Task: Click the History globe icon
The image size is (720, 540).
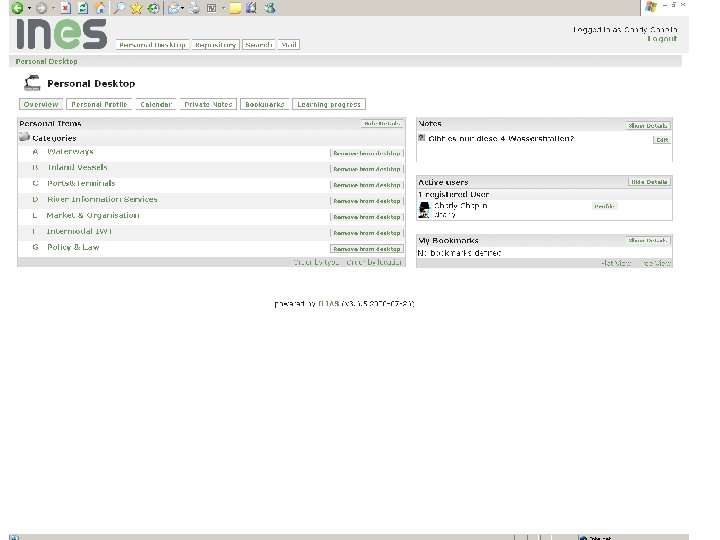Action: (153, 8)
